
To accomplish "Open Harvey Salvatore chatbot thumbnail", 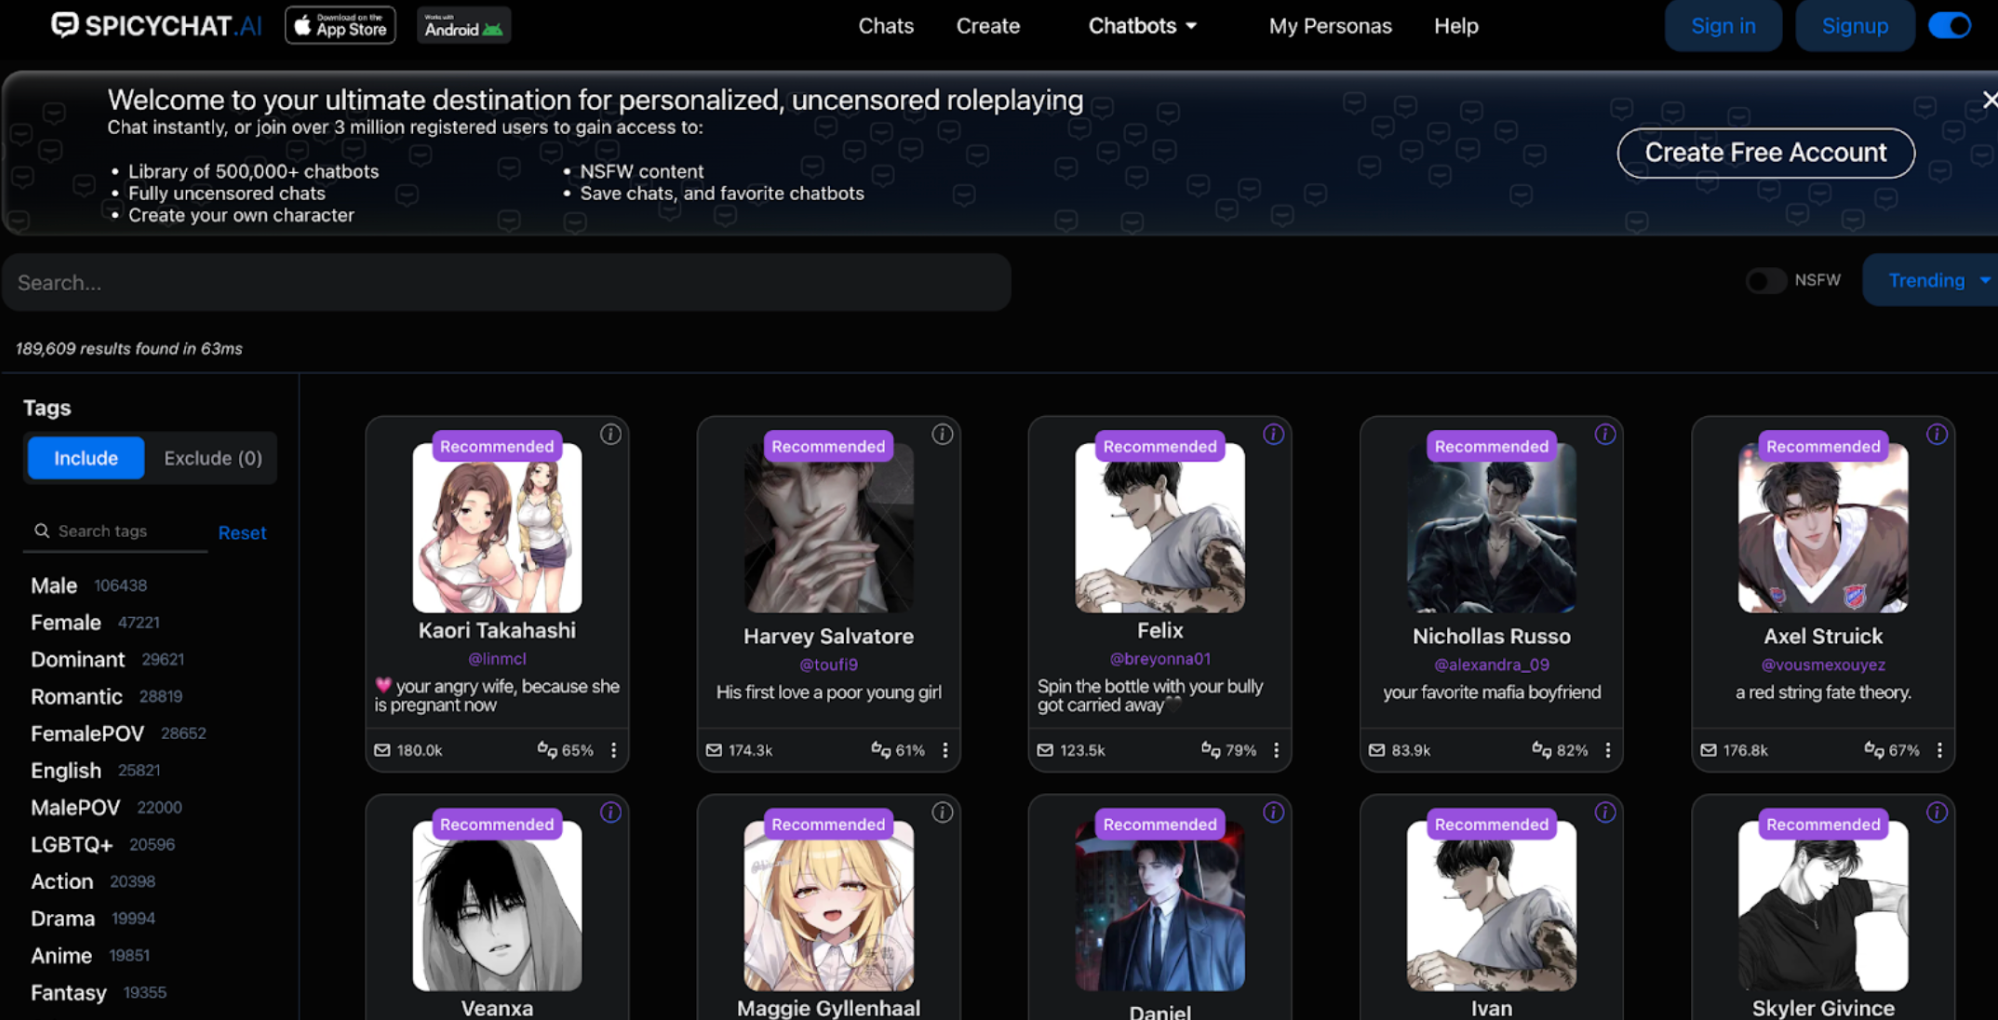I will [x=829, y=528].
